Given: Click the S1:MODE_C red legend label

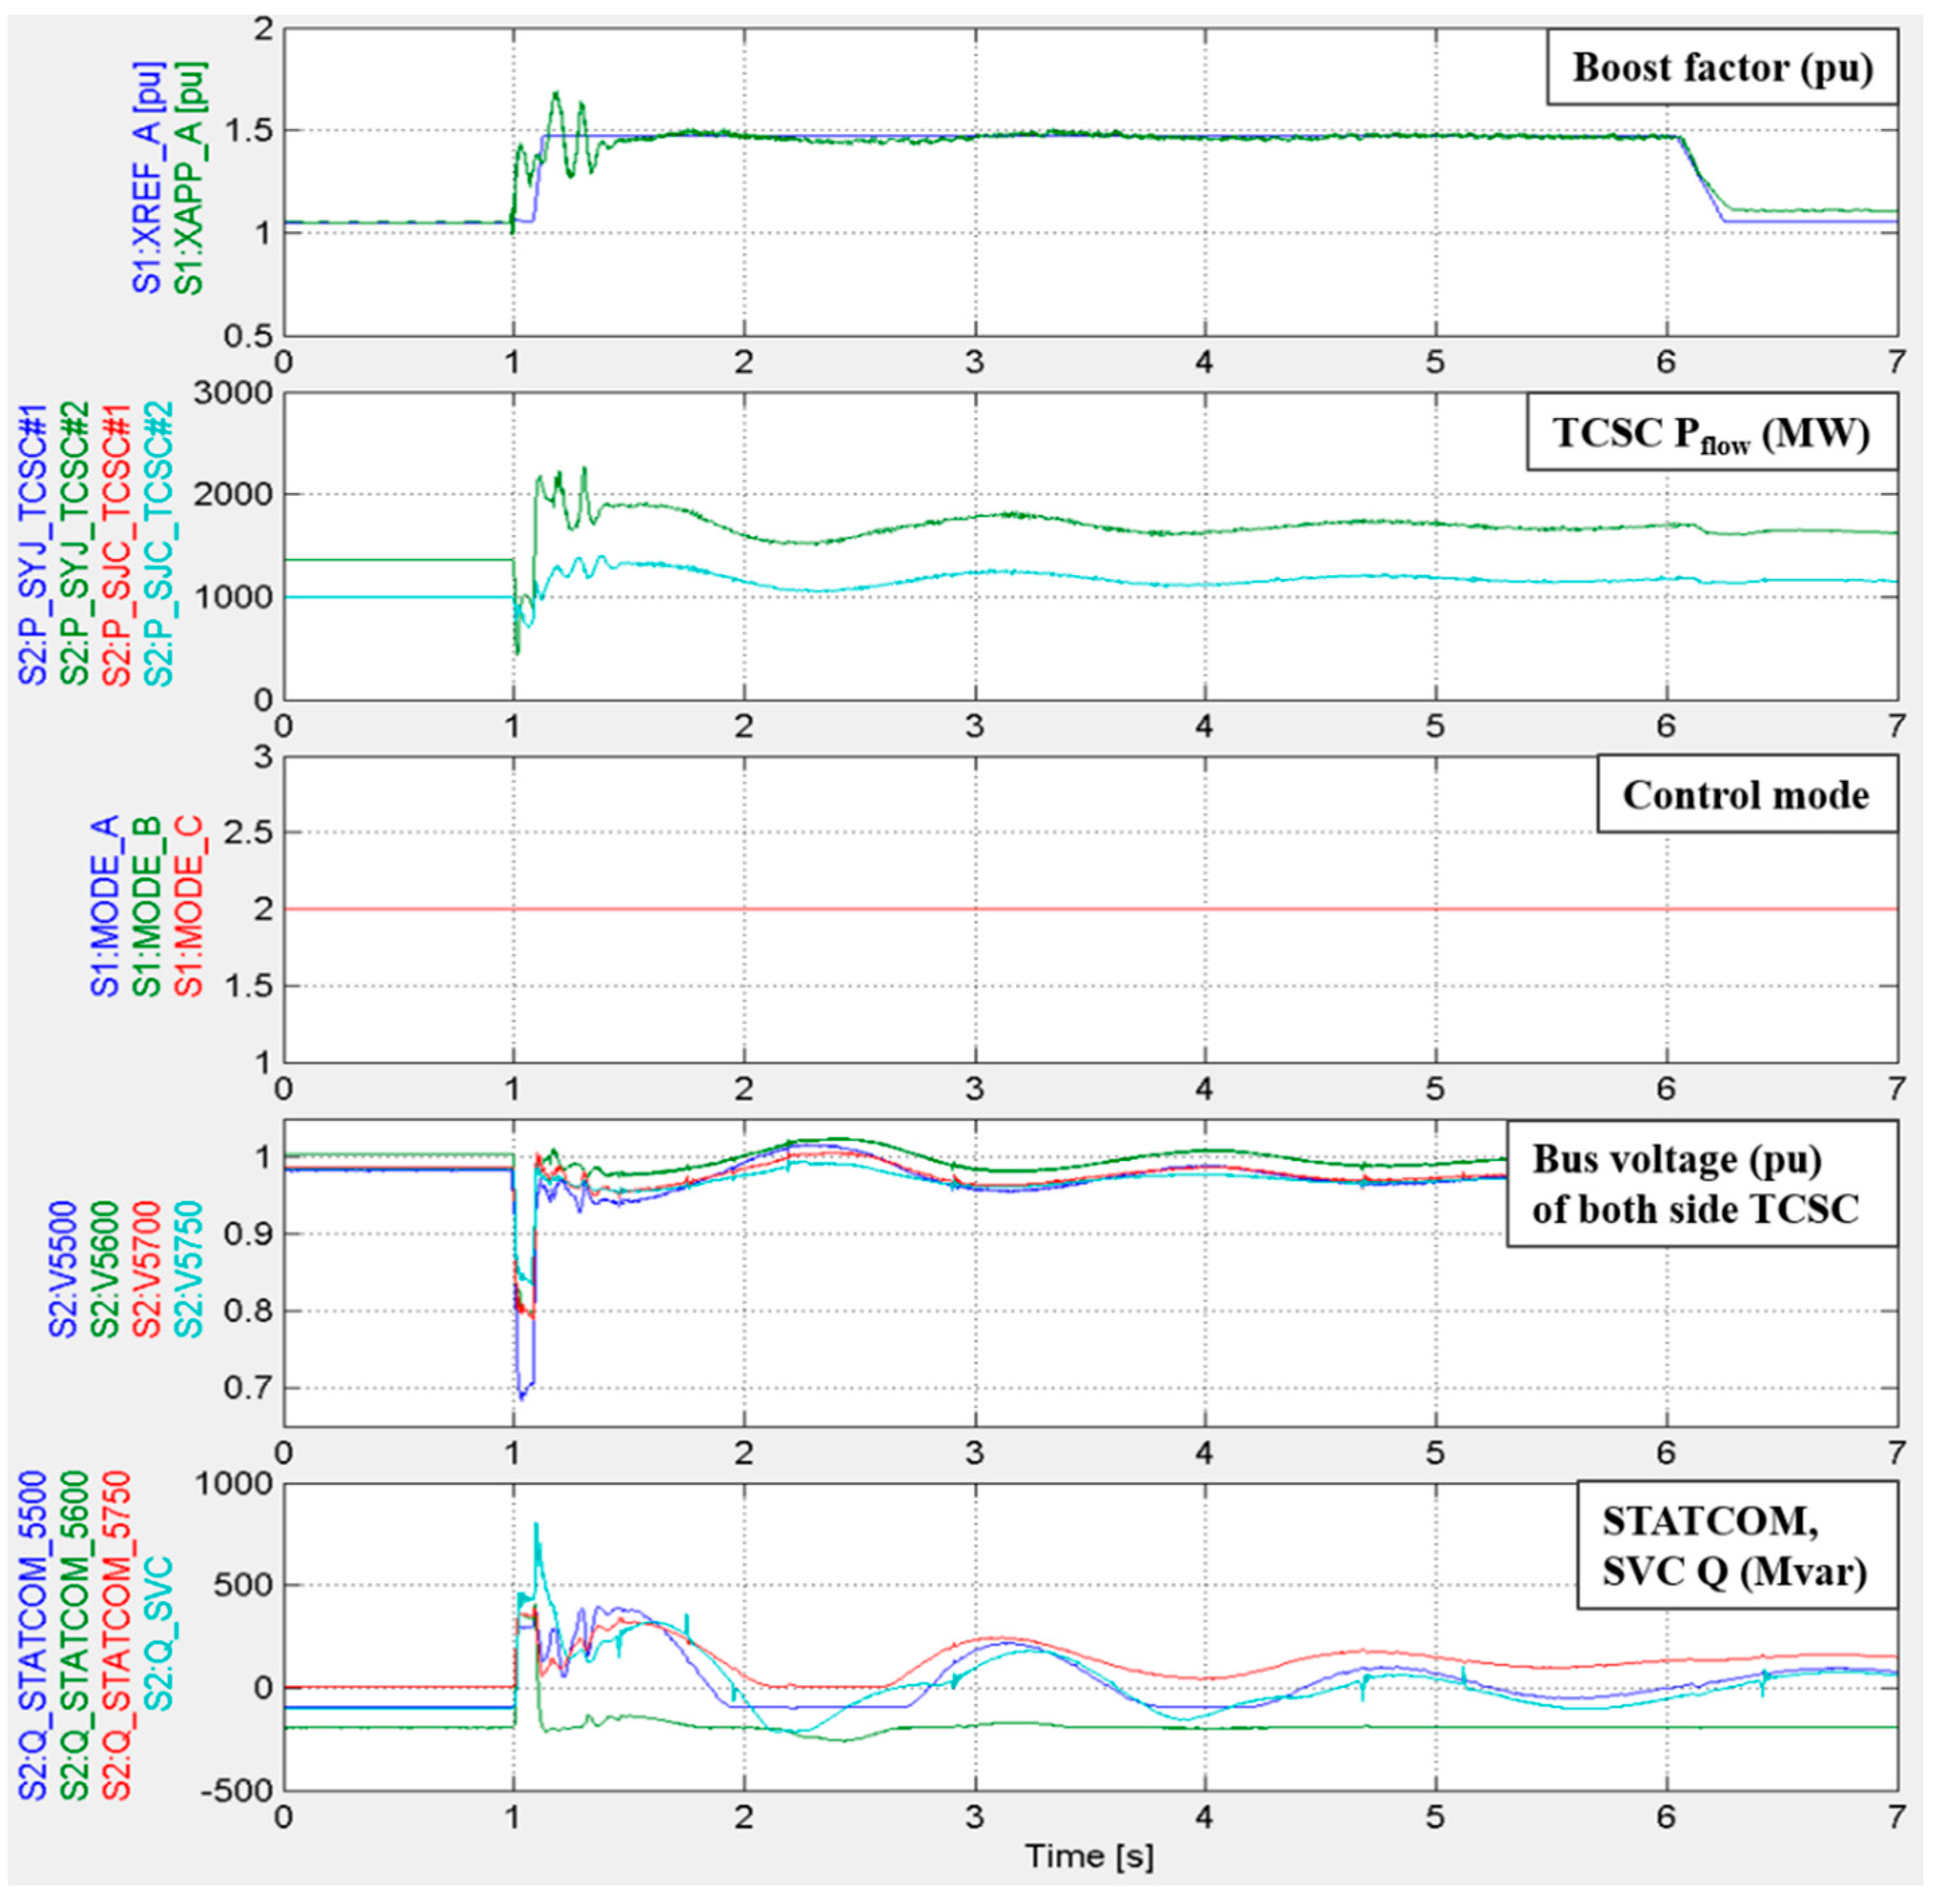Looking at the screenshot, I should click(x=189, y=907).
